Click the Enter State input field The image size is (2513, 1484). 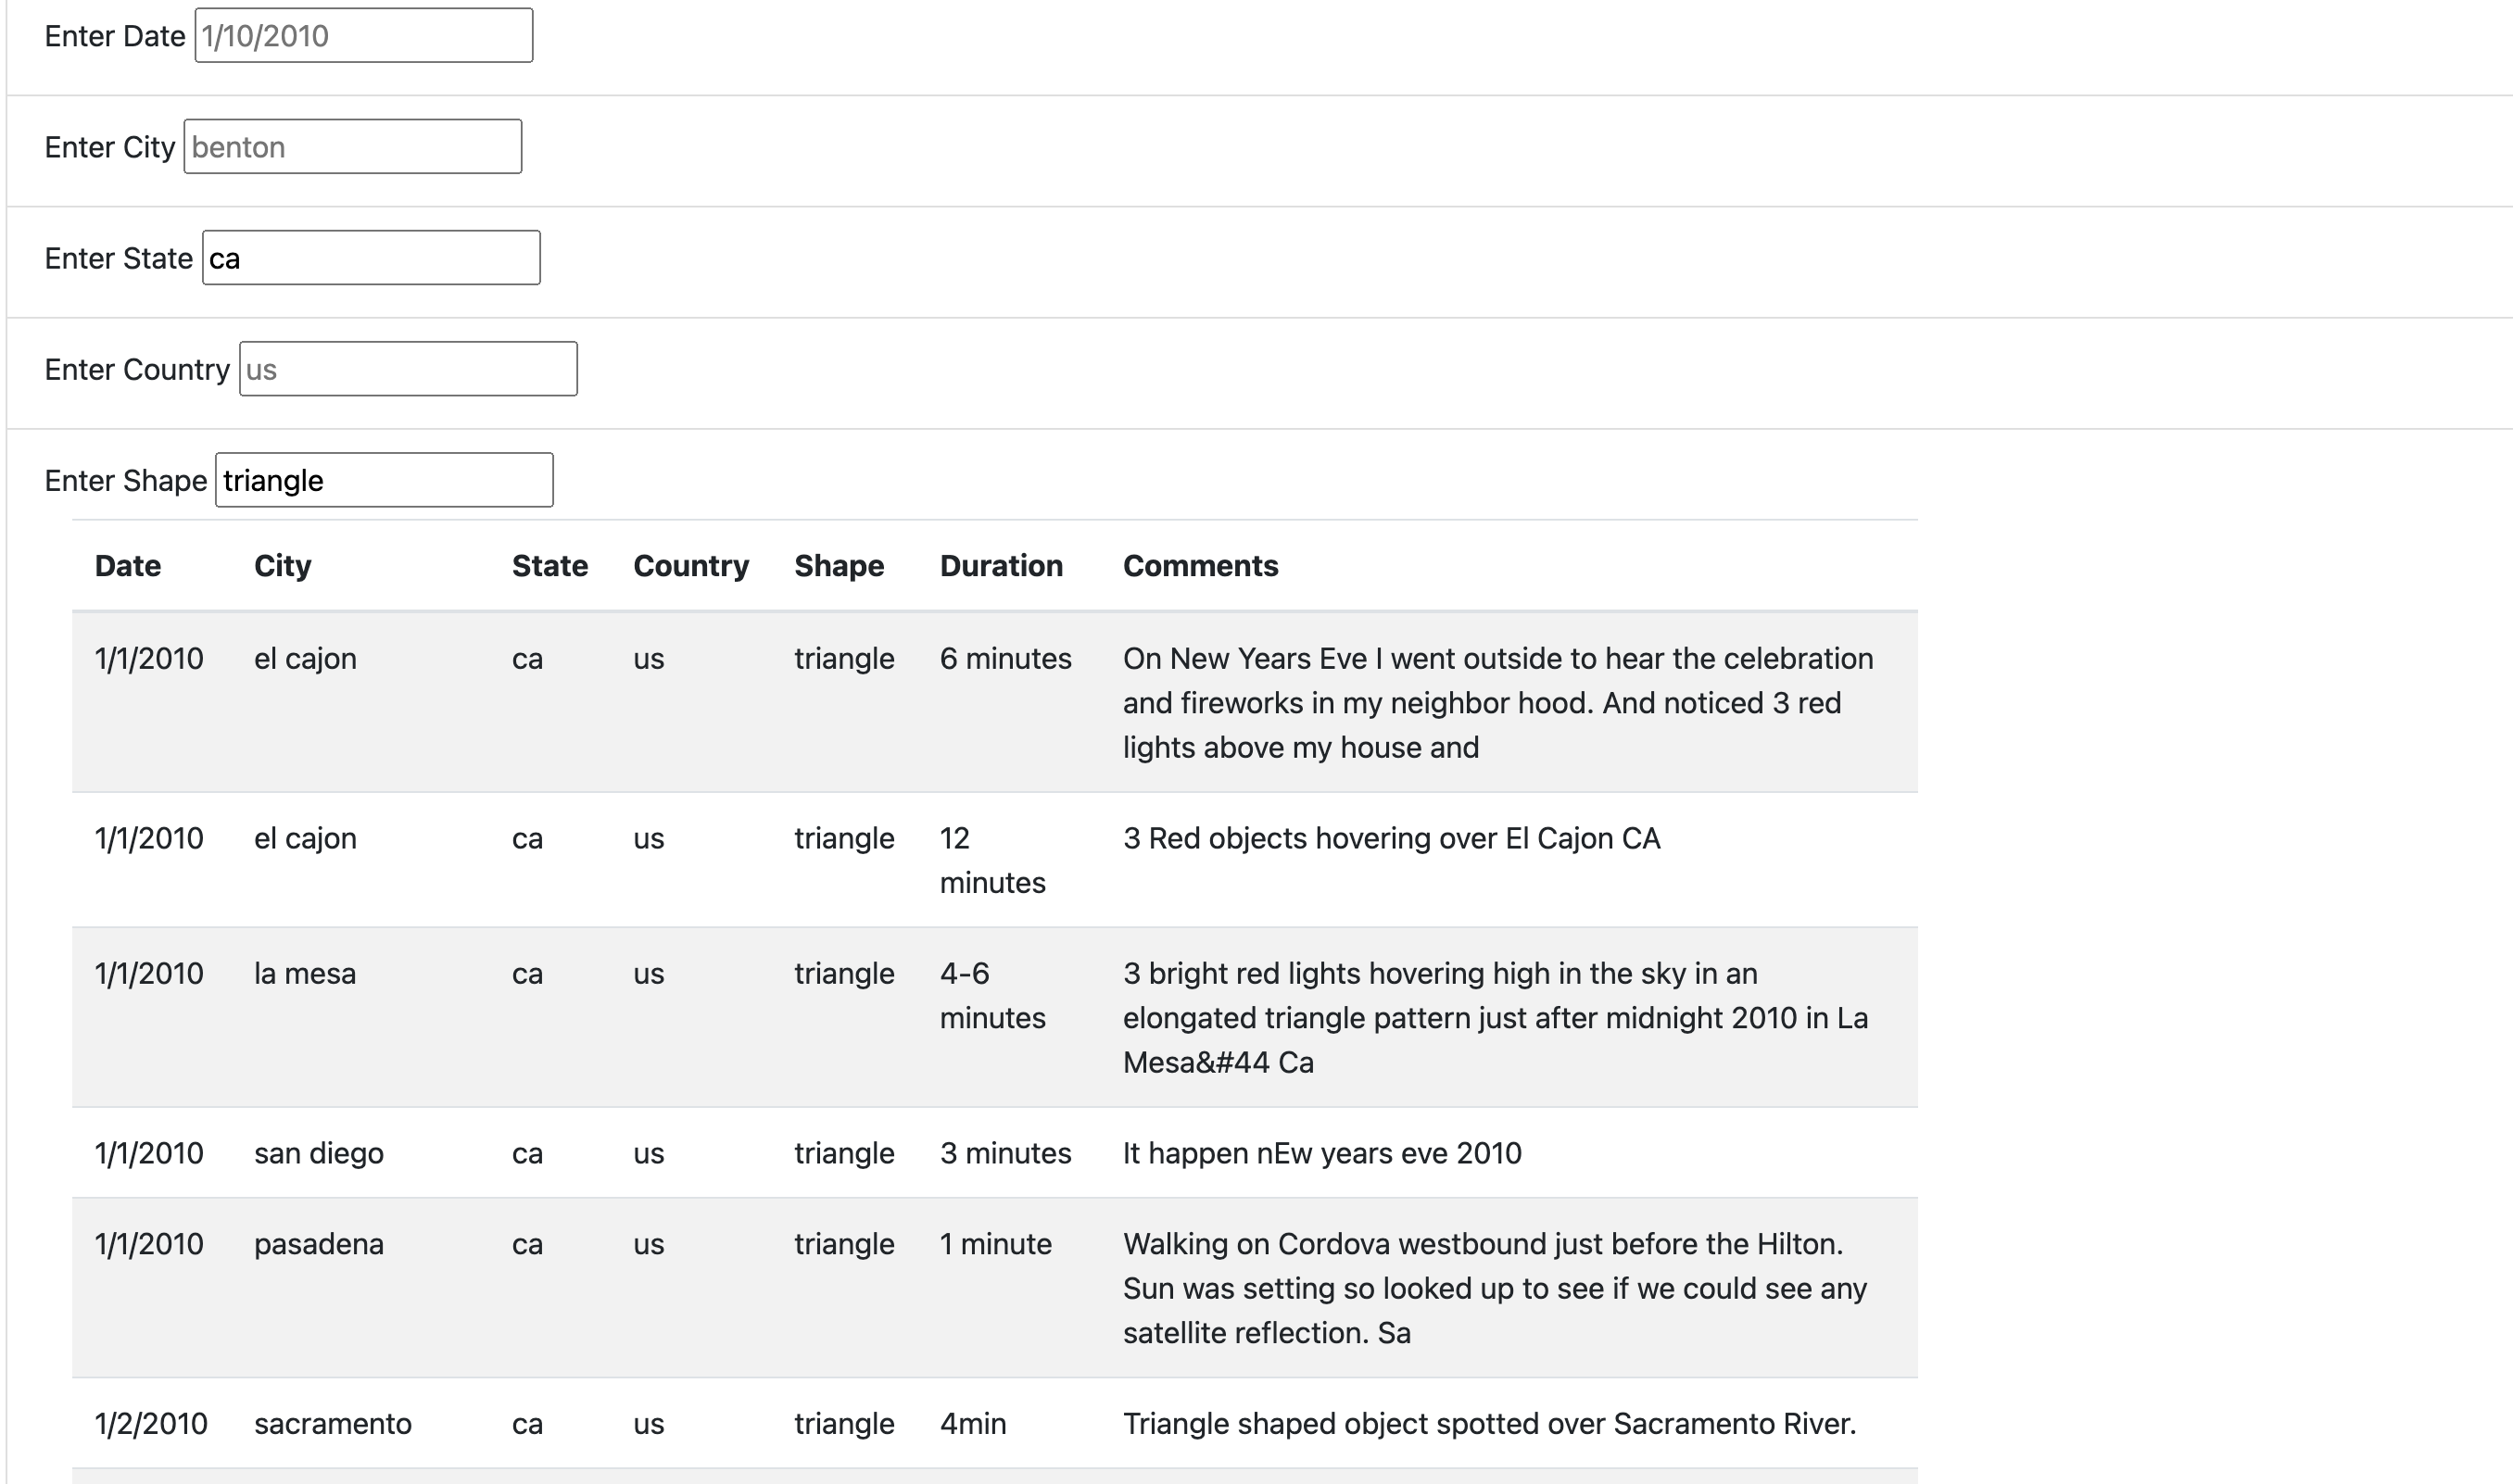tap(370, 259)
